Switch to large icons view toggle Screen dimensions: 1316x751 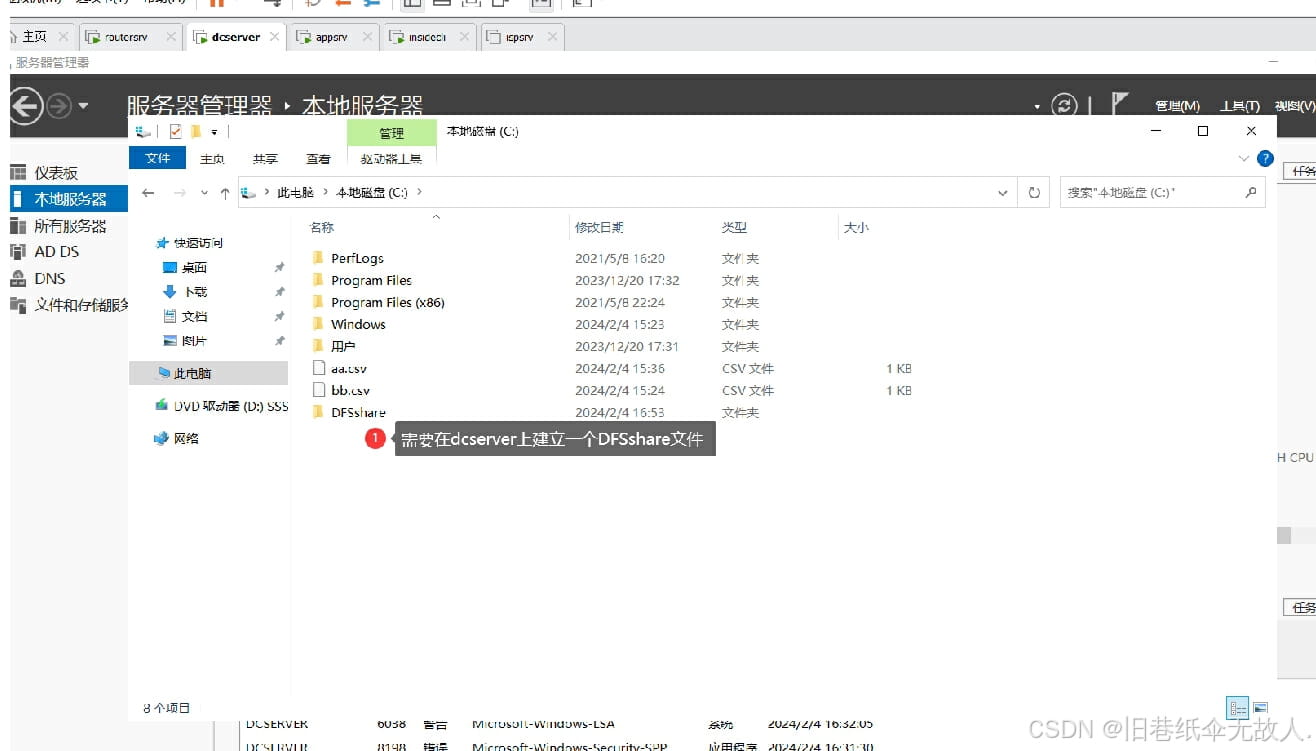(1262, 707)
